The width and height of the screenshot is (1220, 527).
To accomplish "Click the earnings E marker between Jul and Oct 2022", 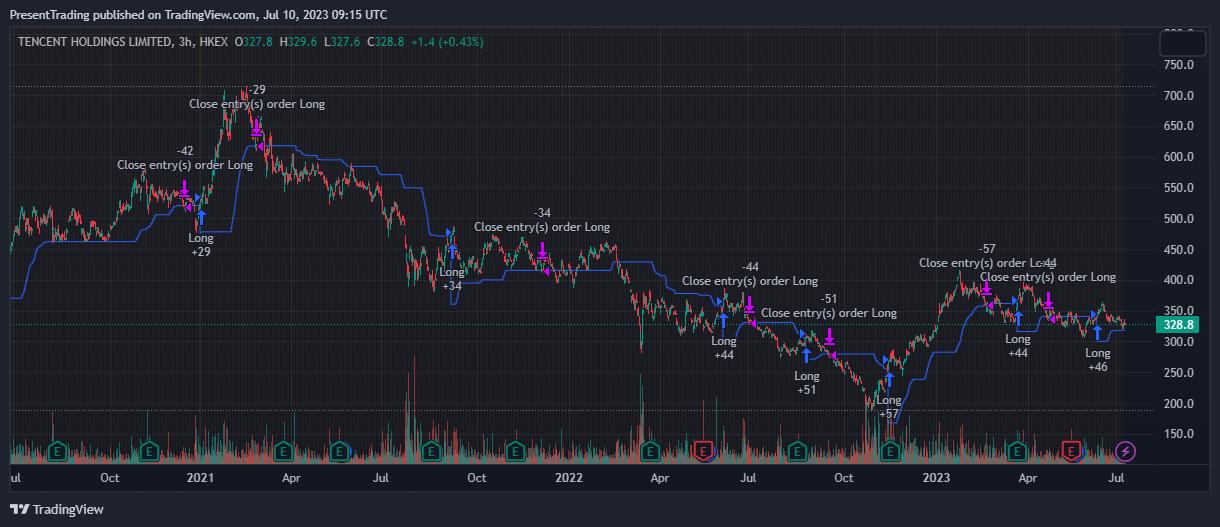I will coord(797,451).
